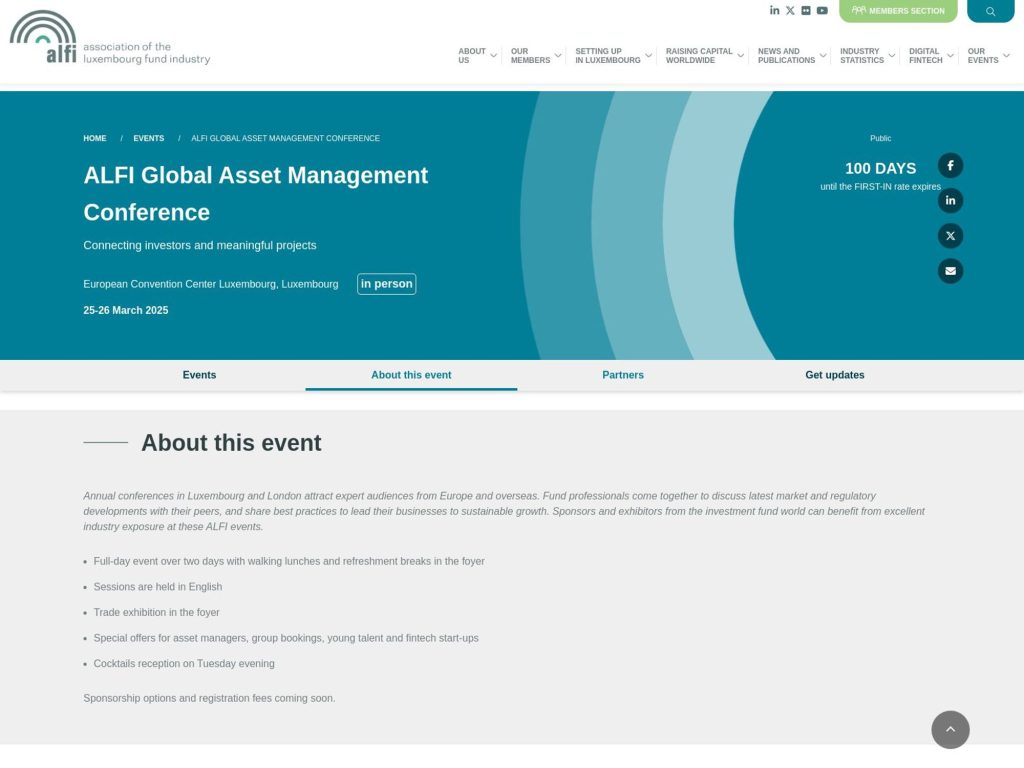Click the MEMBERS SECTION button
The width and height of the screenshot is (1024, 768).
coord(897,10)
